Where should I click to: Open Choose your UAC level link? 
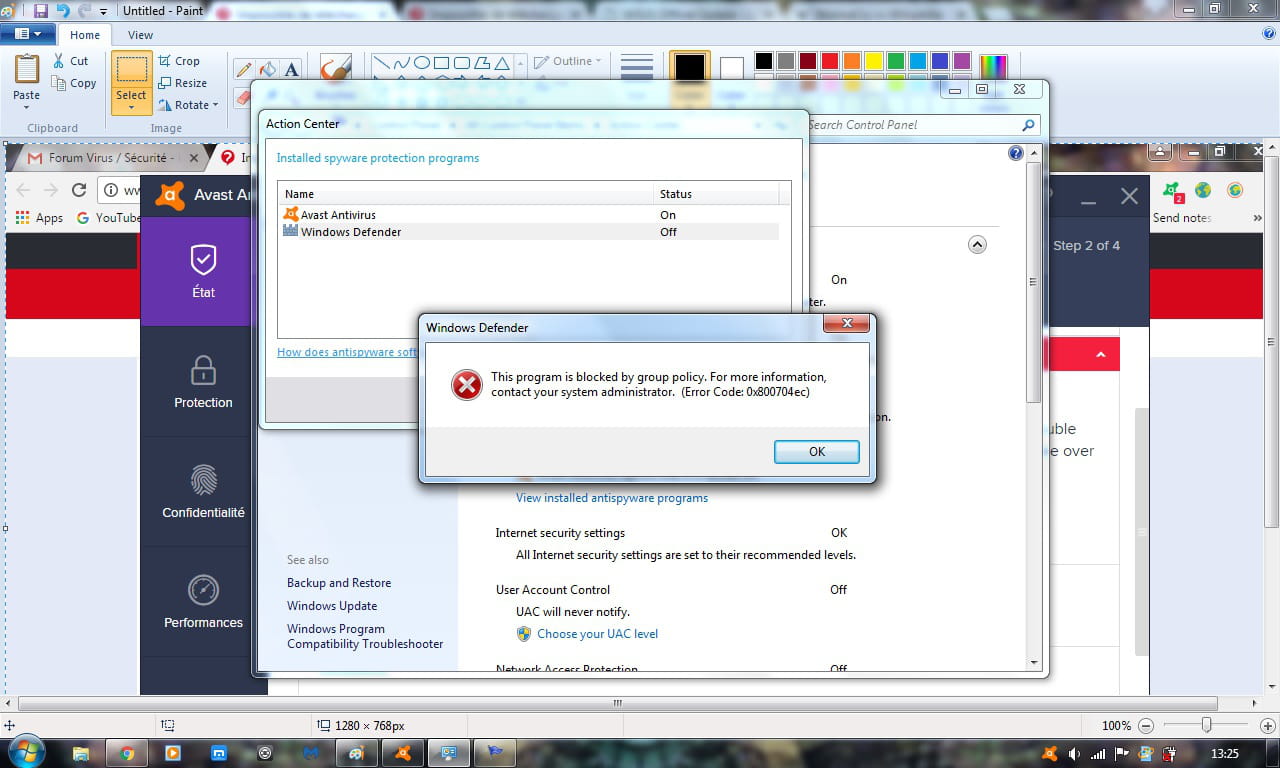(597, 634)
